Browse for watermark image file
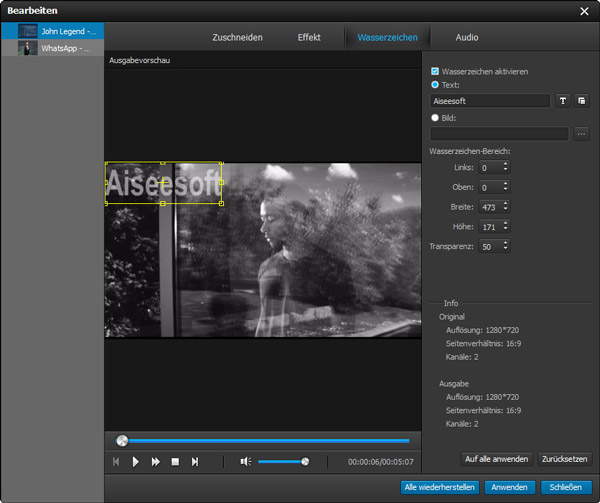 pos(582,134)
